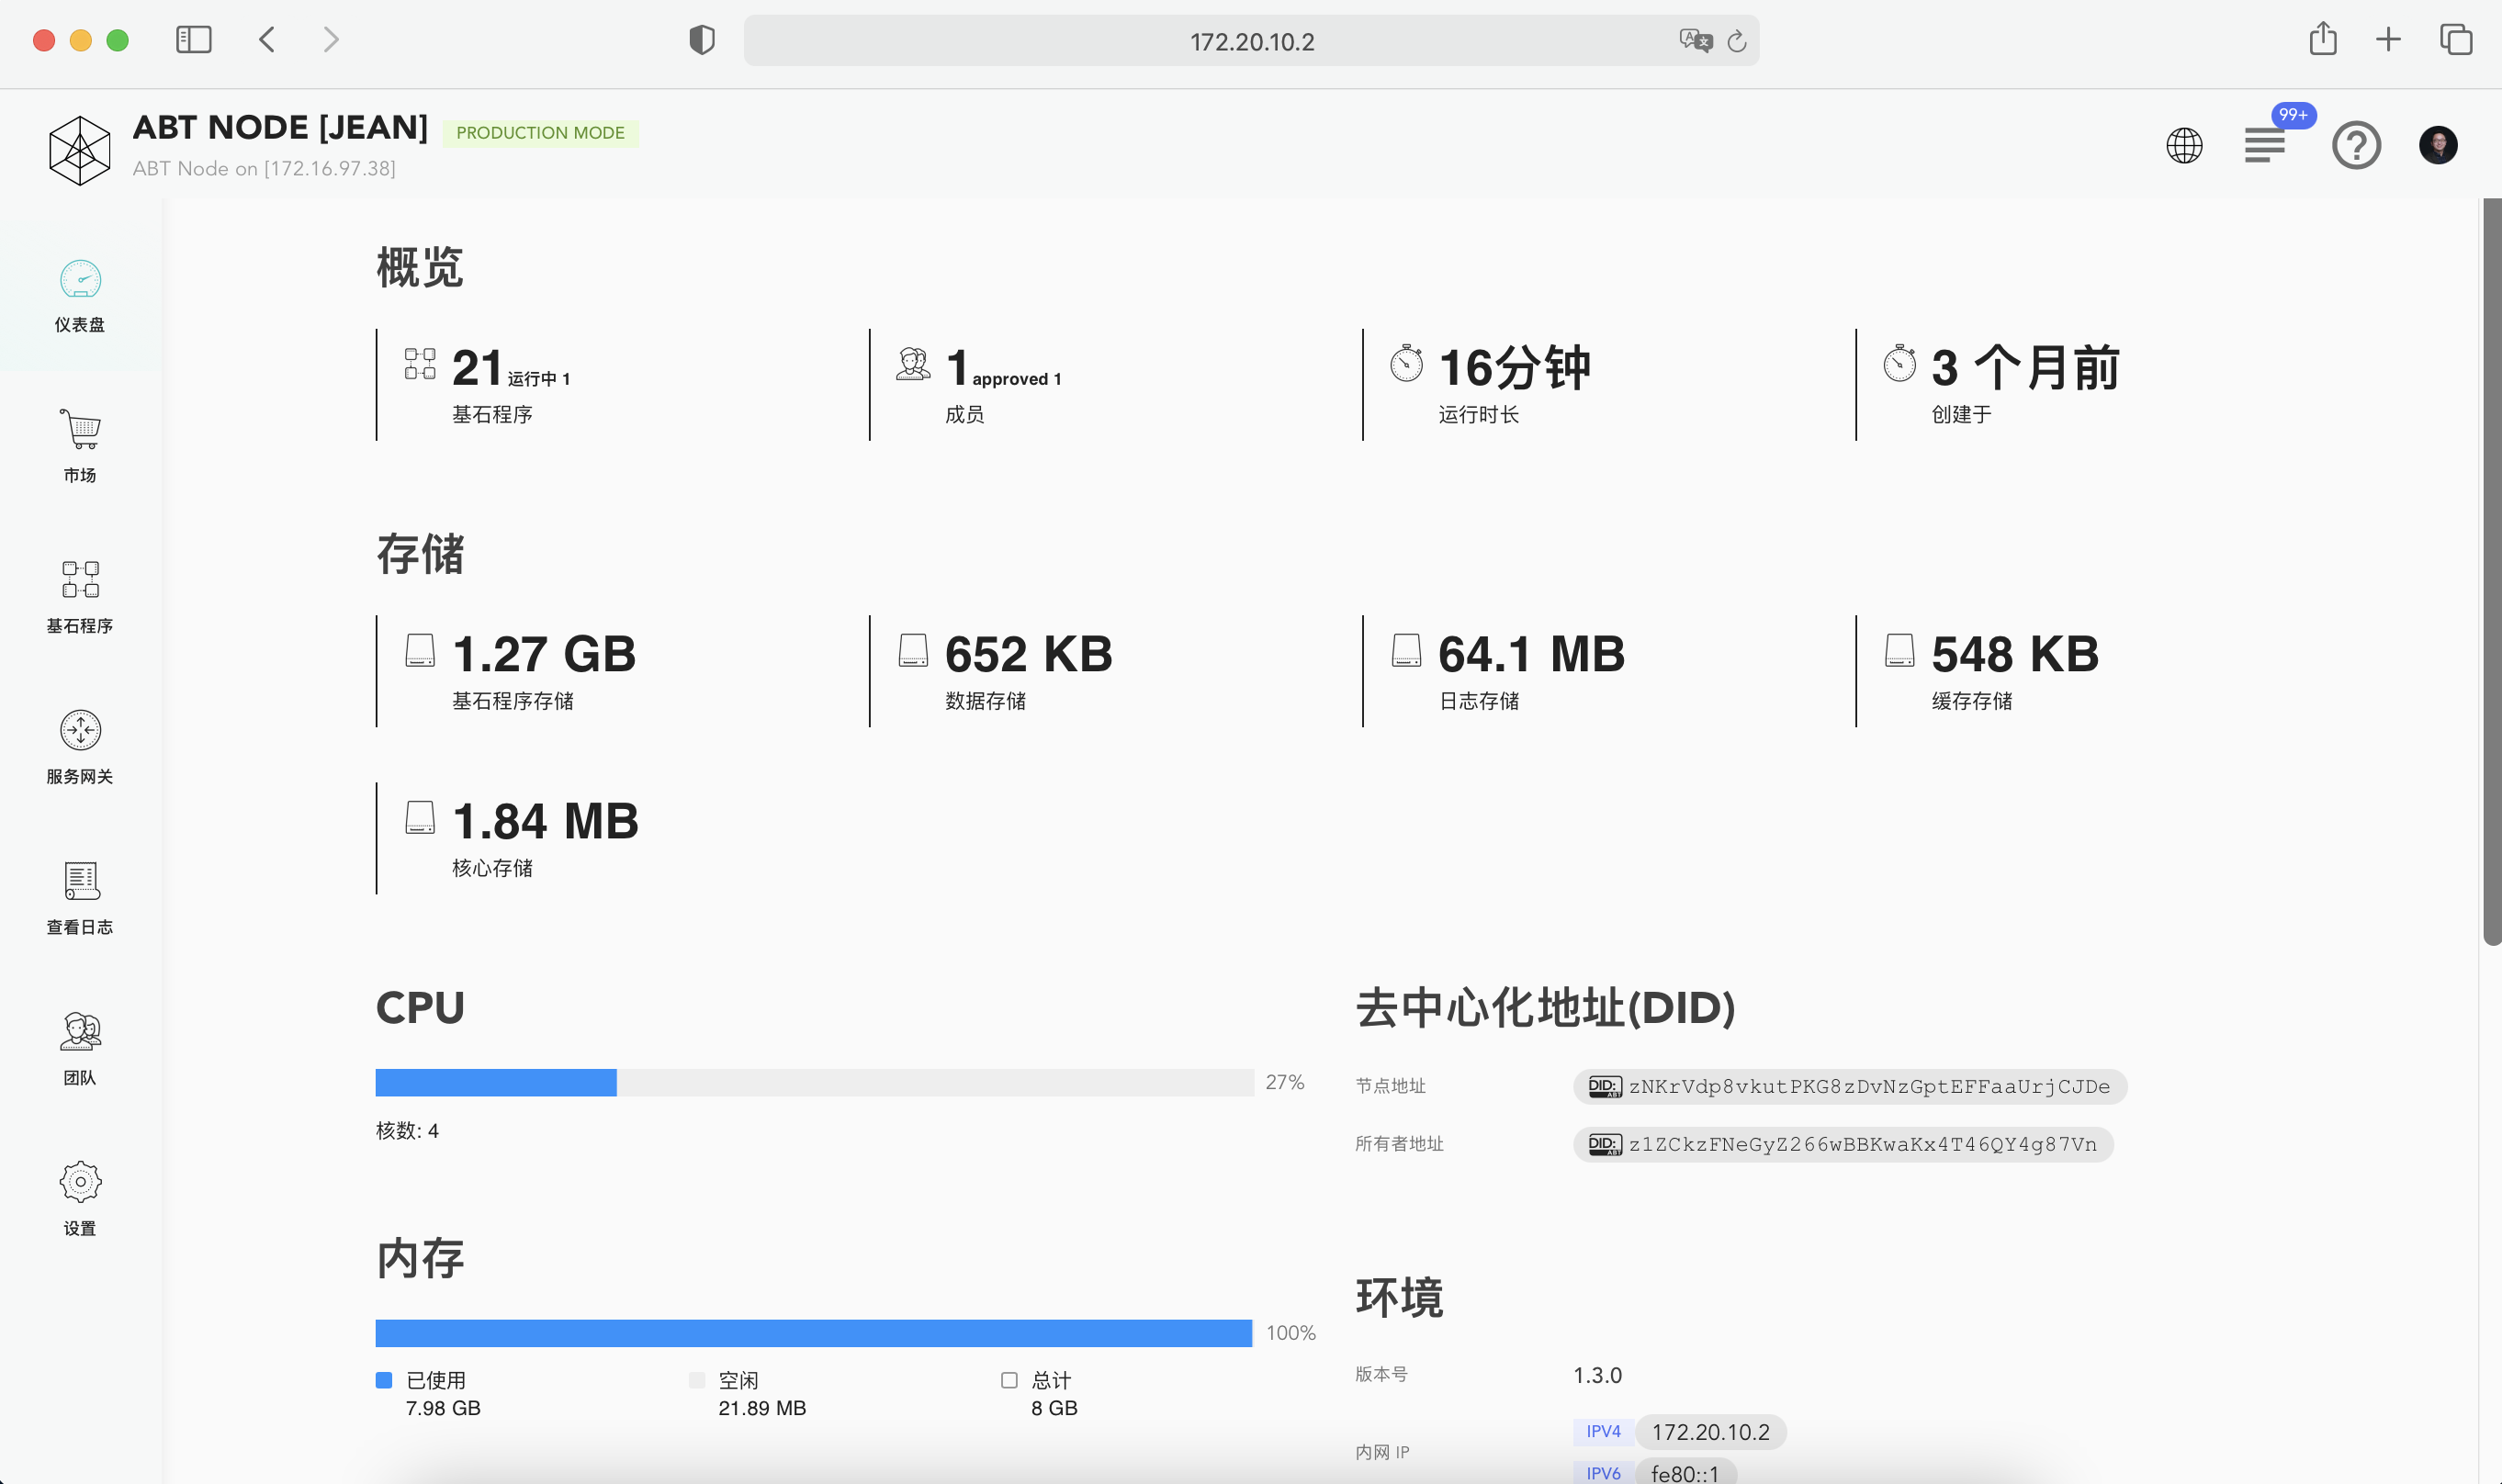Click the globe language switcher icon
2502x1484 pixels.
[2184, 145]
